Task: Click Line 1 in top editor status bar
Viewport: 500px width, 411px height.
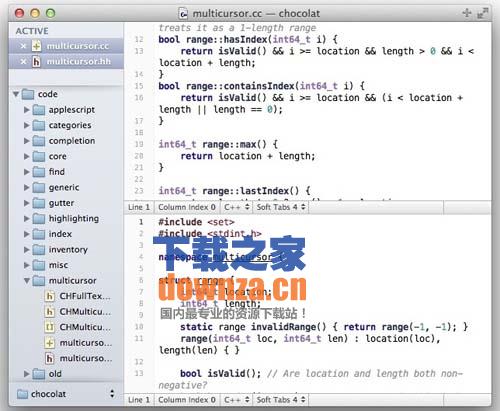Action: tap(139, 207)
